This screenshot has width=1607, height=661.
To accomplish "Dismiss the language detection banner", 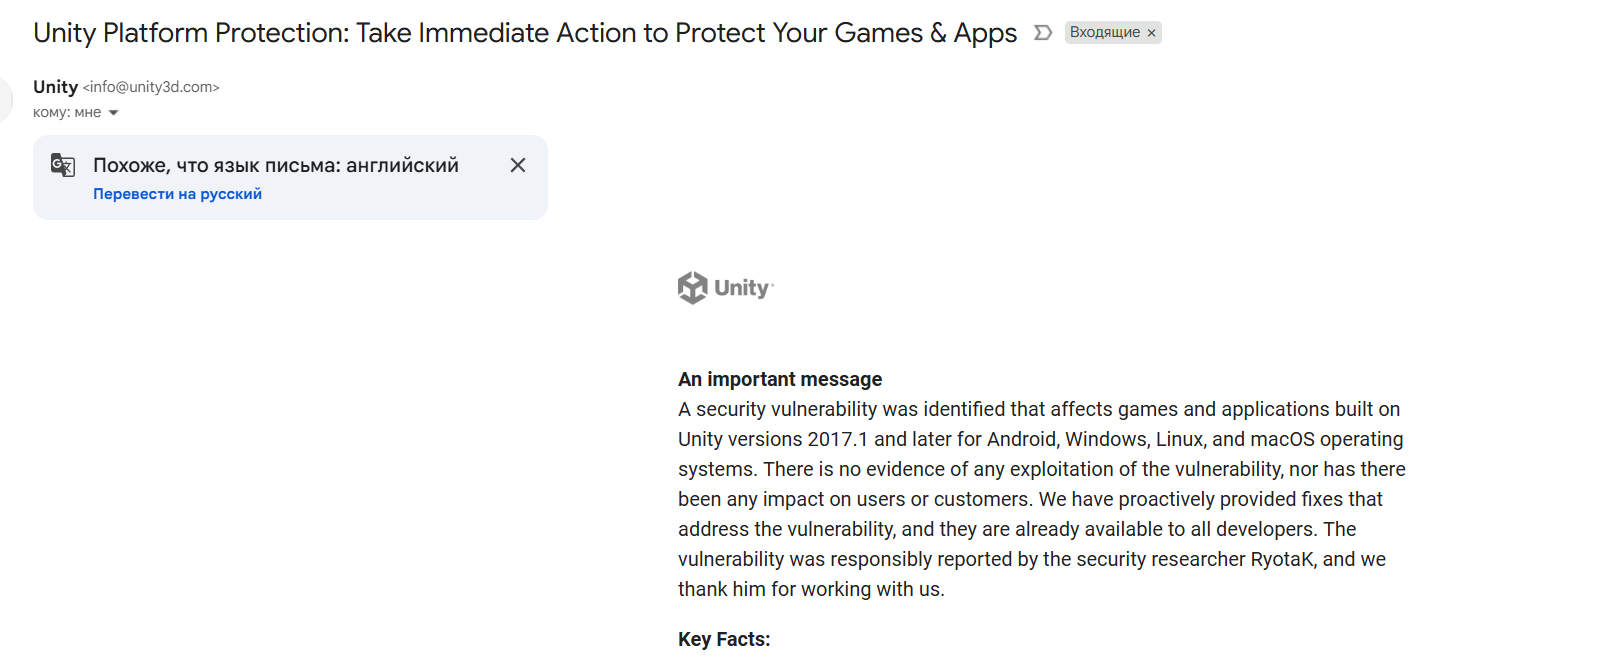I will (x=517, y=165).
